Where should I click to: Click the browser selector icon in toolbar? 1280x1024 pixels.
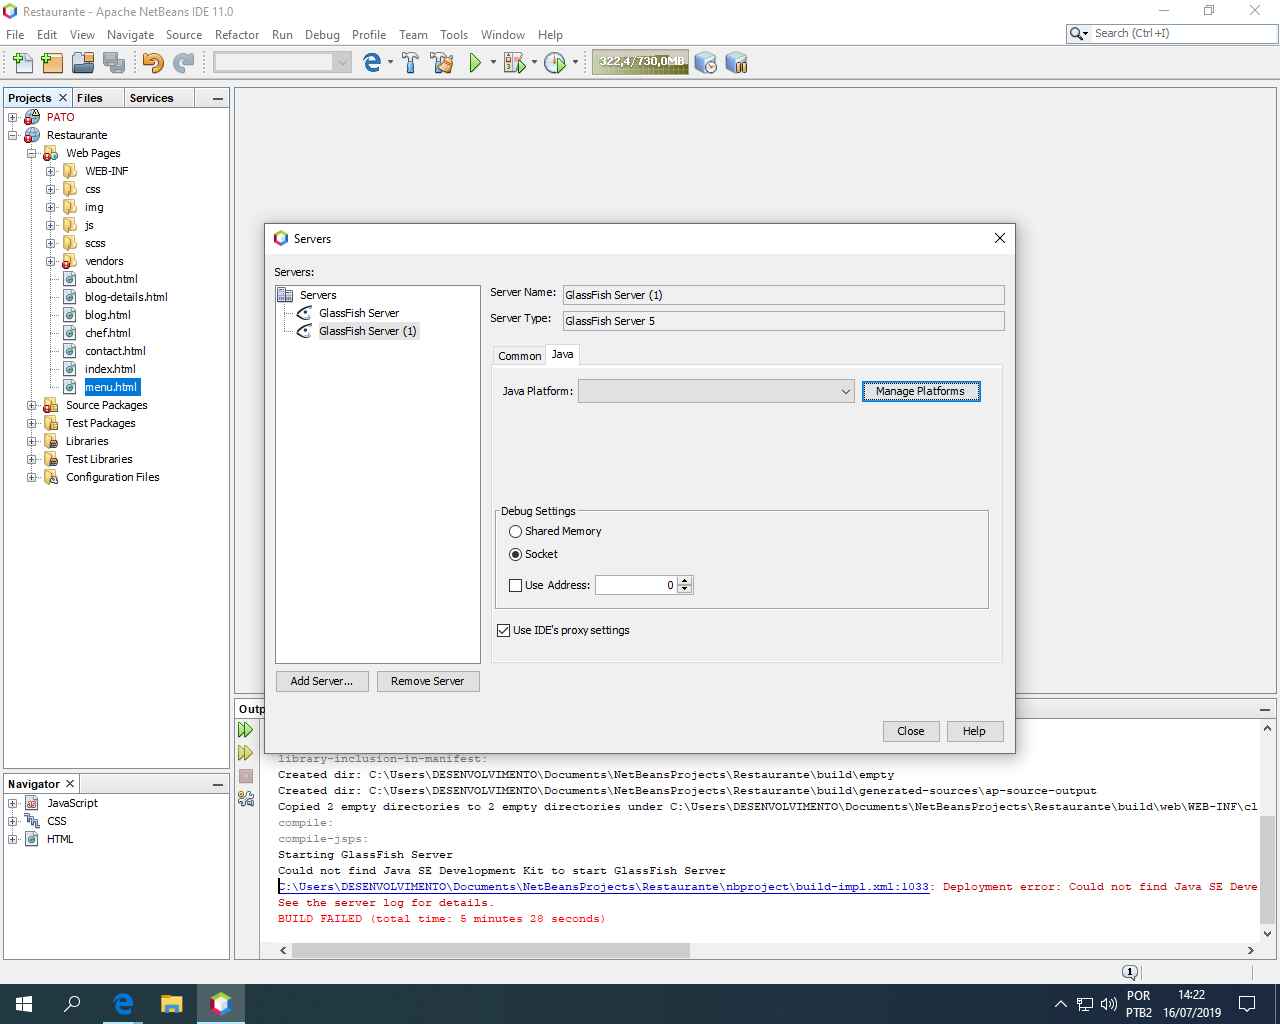click(x=372, y=63)
